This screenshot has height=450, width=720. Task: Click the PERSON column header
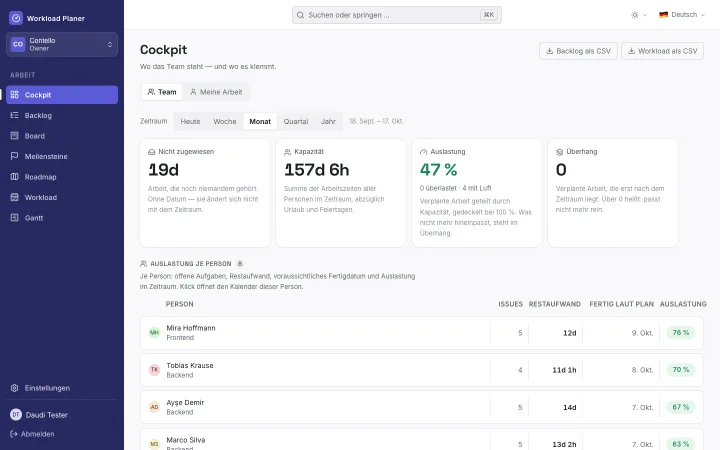(x=180, y=304)
